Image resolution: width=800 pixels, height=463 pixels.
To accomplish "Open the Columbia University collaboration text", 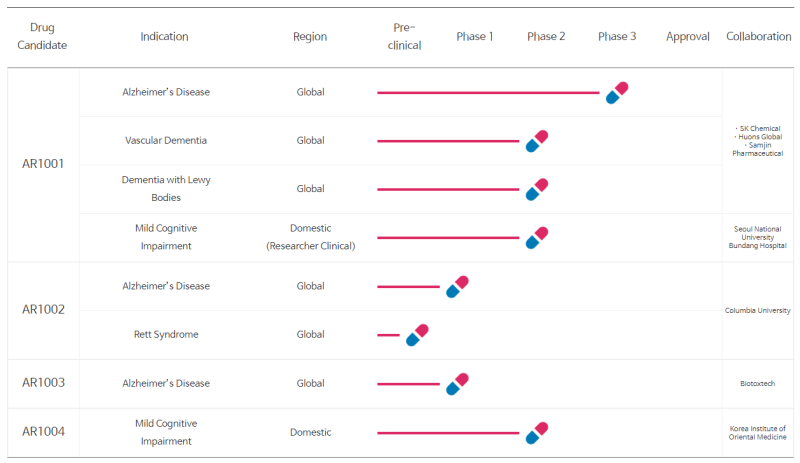I will click(x=758, y=310).
